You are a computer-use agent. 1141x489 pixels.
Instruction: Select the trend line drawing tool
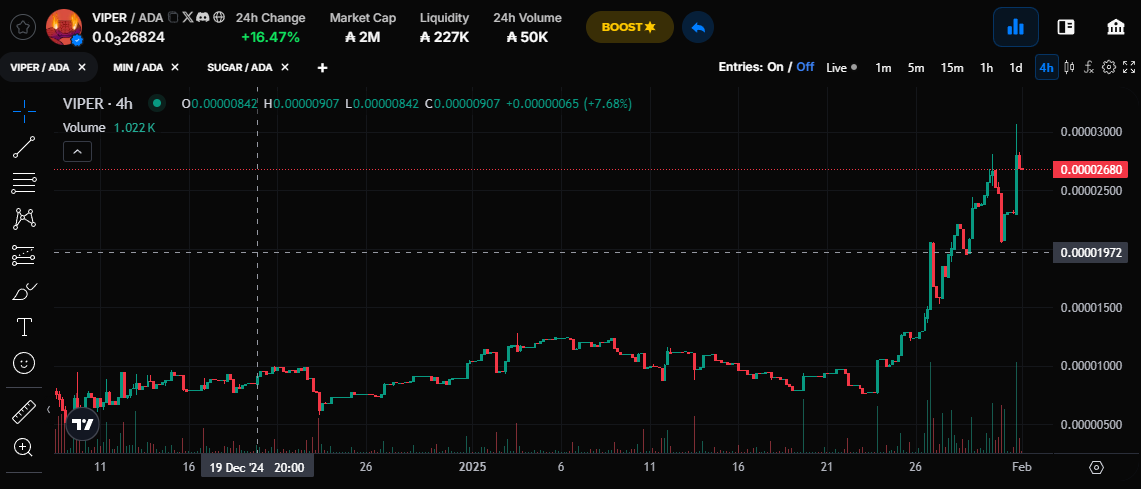tap(24, 147)
